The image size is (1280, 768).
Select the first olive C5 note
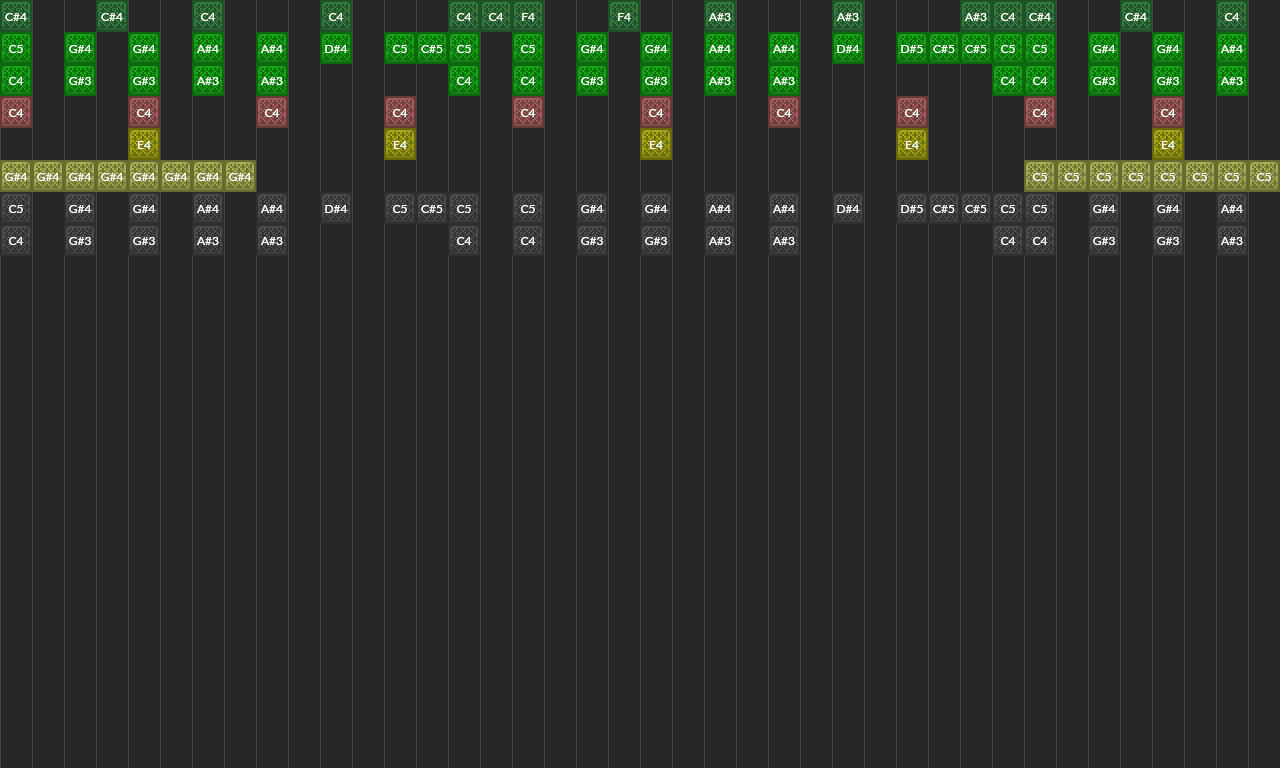pos(1040,176)
